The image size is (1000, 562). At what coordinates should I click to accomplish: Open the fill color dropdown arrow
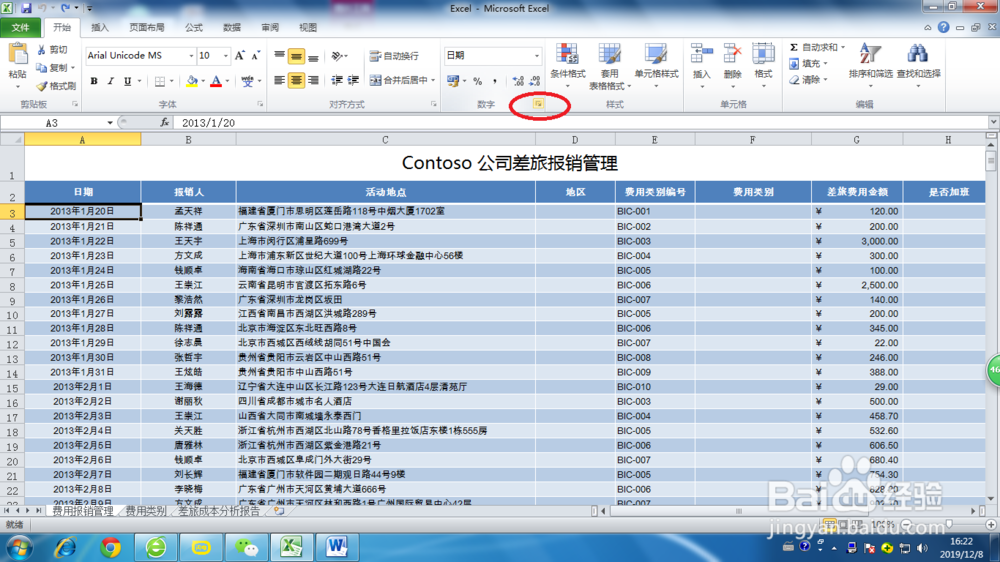click(x=203, y=81)
